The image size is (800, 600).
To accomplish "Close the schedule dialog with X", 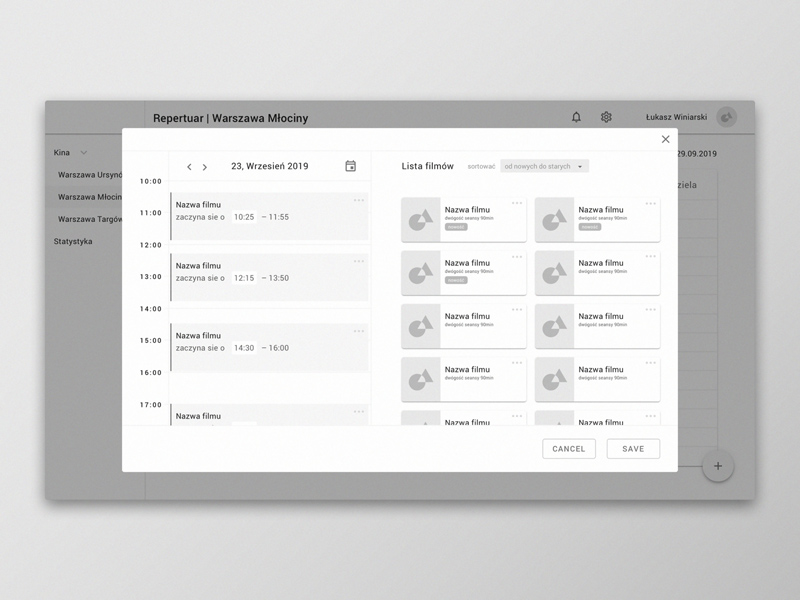I will tap(665, 139).
